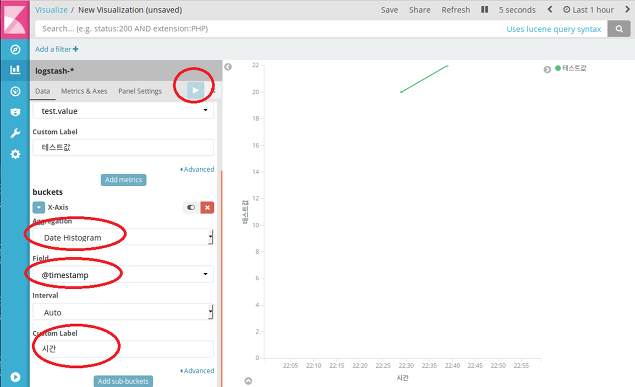Open Dashboard via gauge sidebar icon
Screen dimensions: 635x387
15,91
